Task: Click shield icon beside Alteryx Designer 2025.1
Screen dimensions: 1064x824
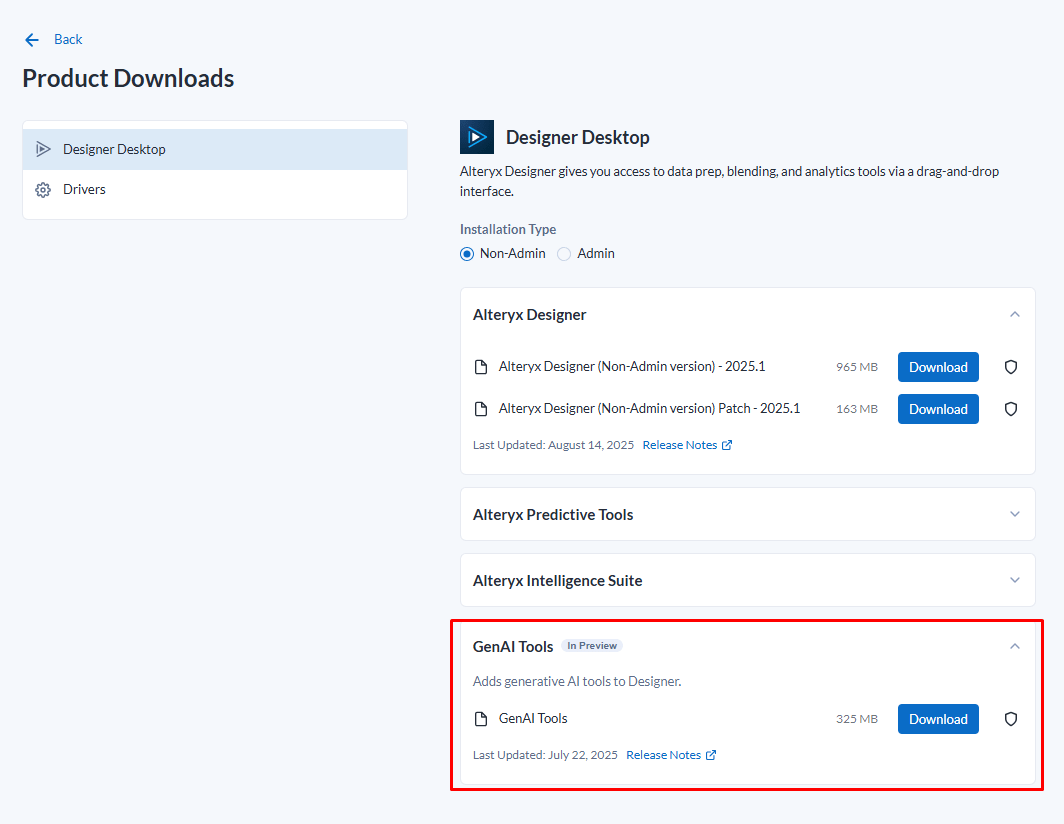Action: 1011,367
